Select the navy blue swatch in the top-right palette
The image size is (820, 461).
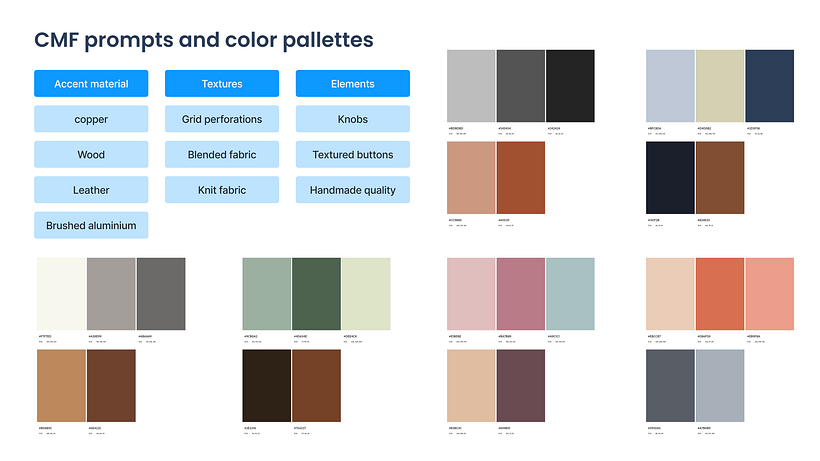pyautogui.click(x=769, y=86)
